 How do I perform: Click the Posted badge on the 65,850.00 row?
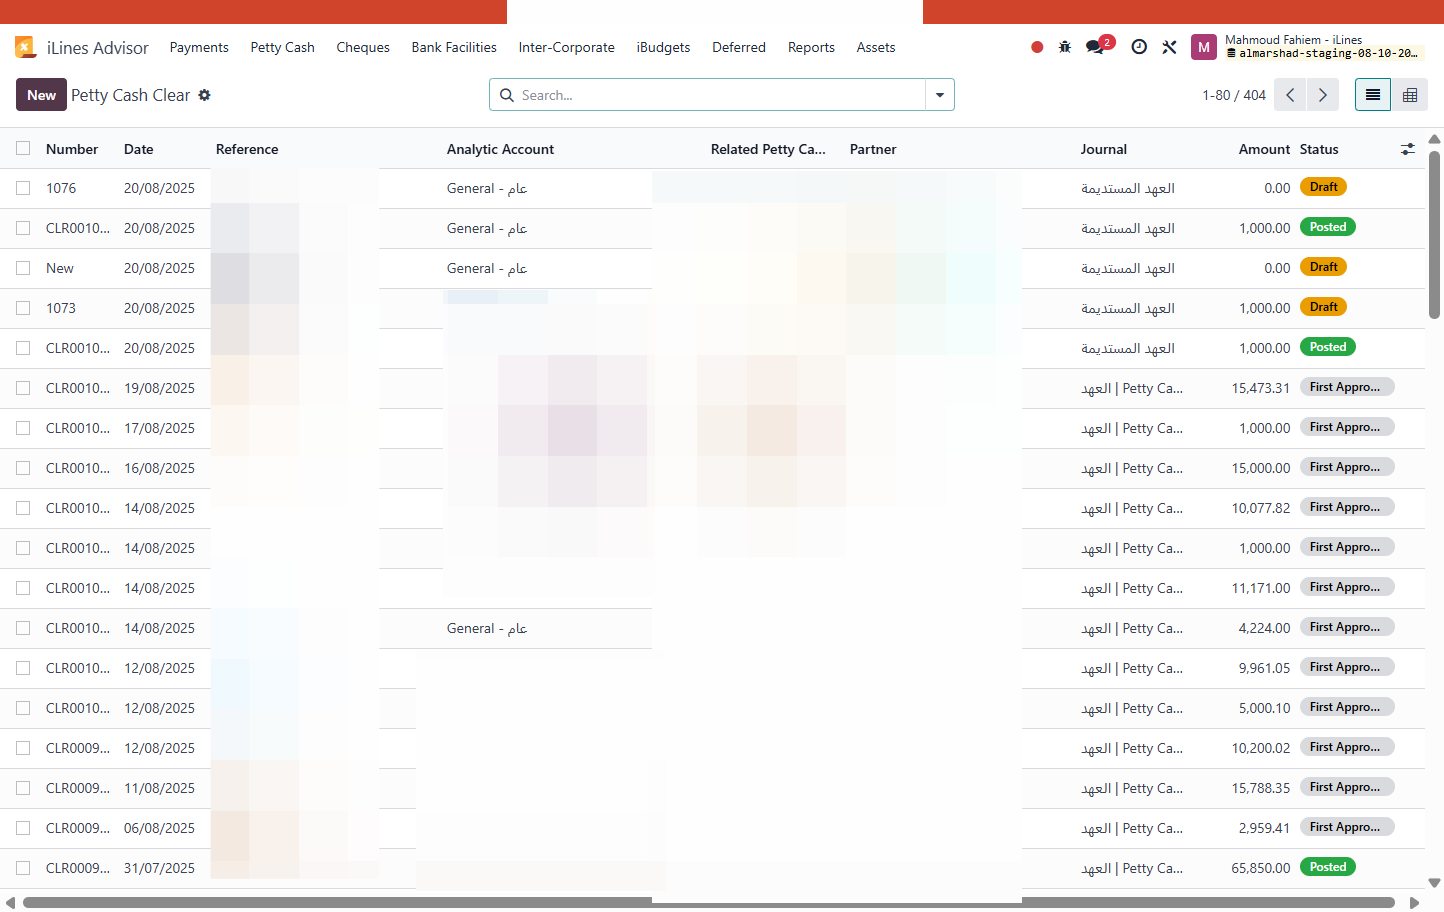tap(1328, 867)
